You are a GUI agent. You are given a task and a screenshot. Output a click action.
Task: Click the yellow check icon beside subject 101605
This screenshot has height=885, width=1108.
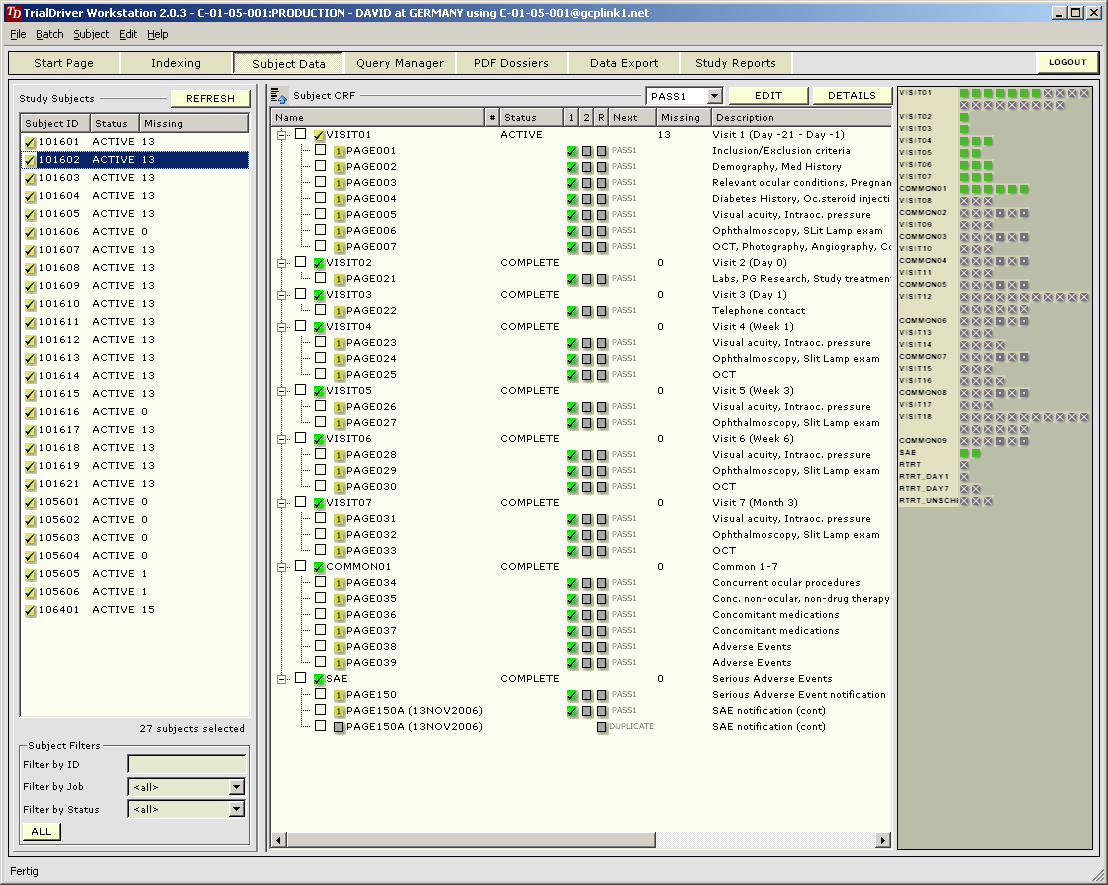30,214
